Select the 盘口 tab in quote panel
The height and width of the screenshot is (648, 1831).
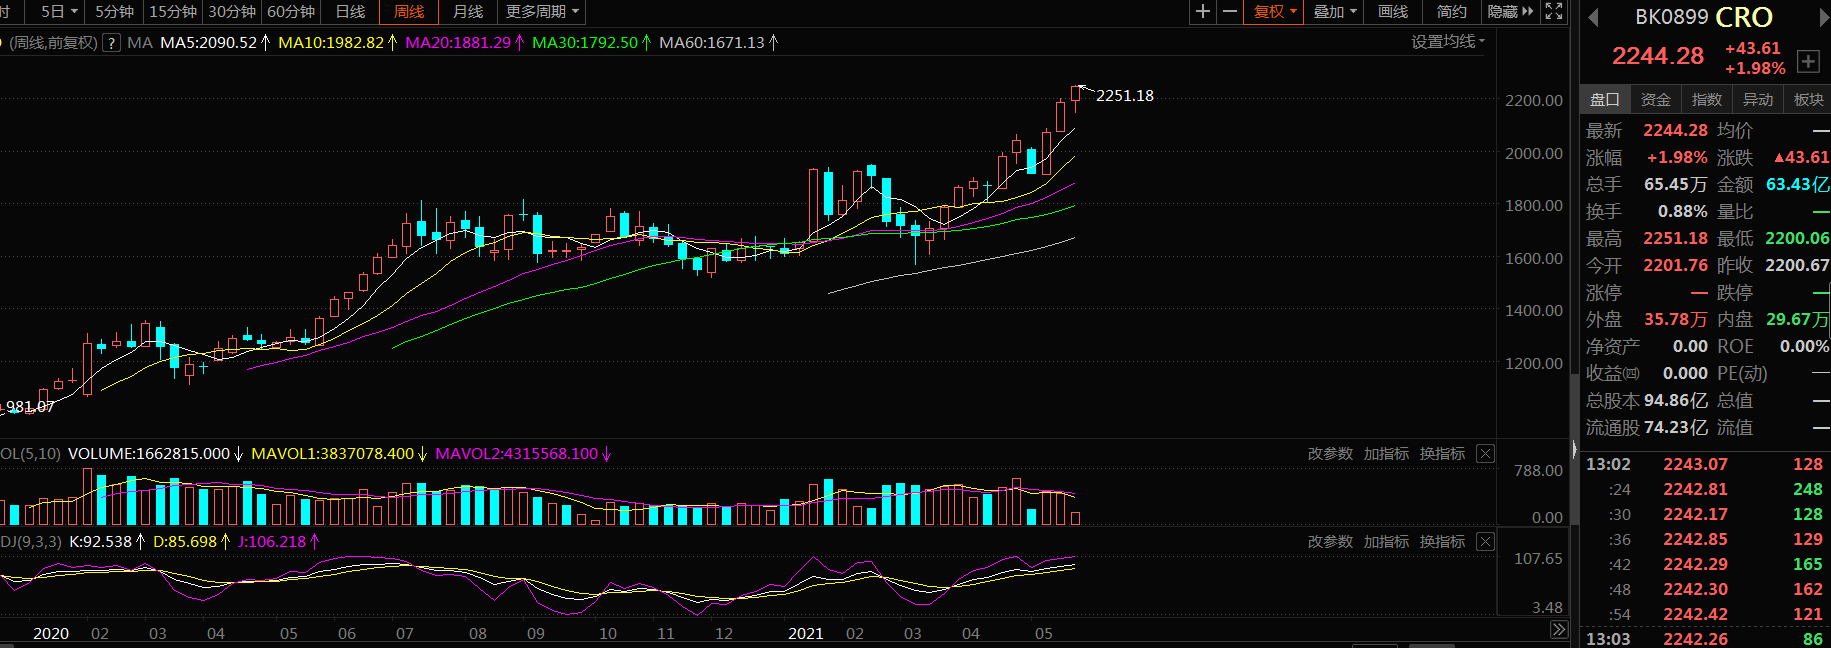pos(1605,99)
